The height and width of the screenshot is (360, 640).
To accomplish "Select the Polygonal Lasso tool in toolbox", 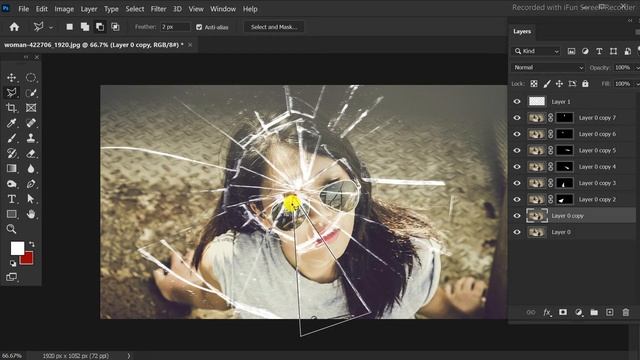I will point(11,93).
